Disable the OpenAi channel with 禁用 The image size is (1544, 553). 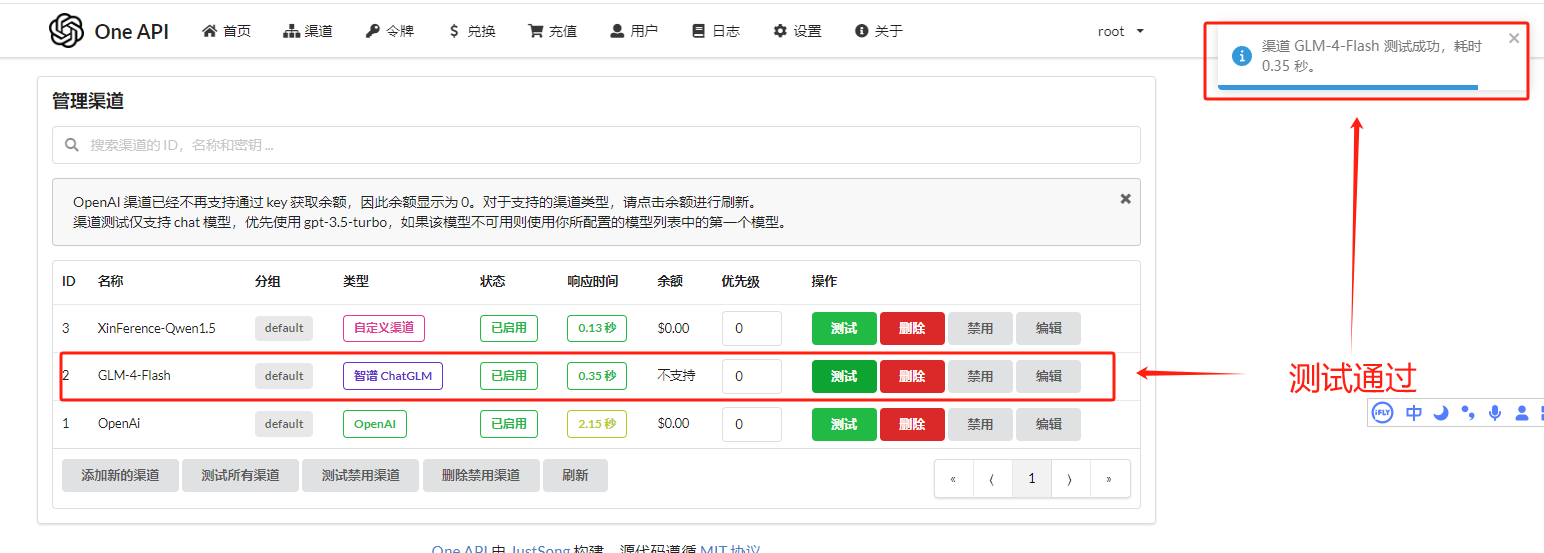[x=980, y=424]
